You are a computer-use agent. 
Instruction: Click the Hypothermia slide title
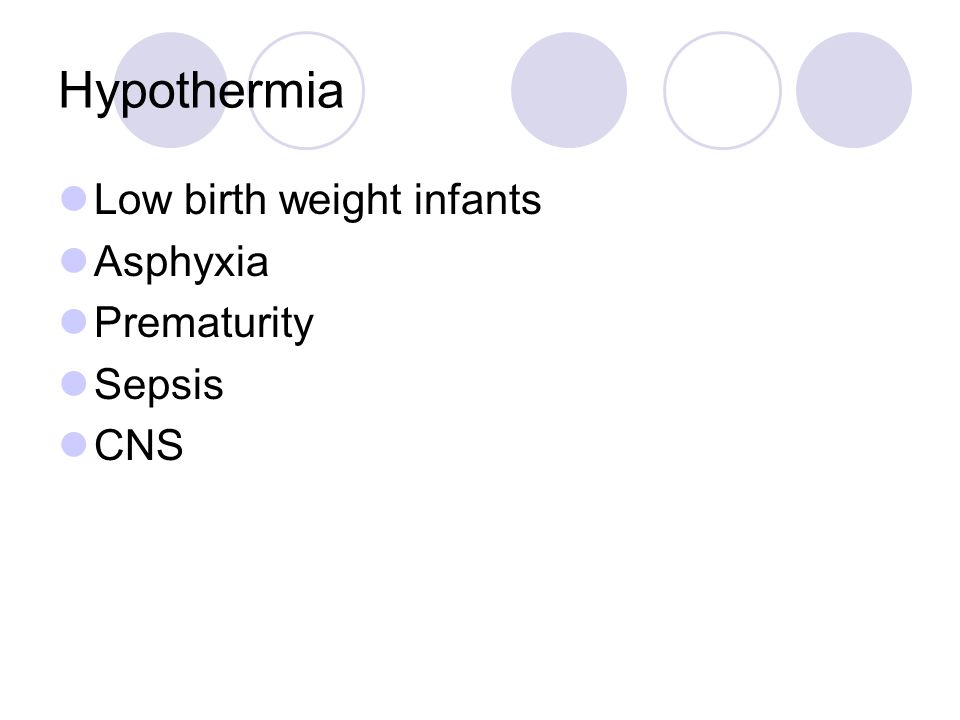201,92
